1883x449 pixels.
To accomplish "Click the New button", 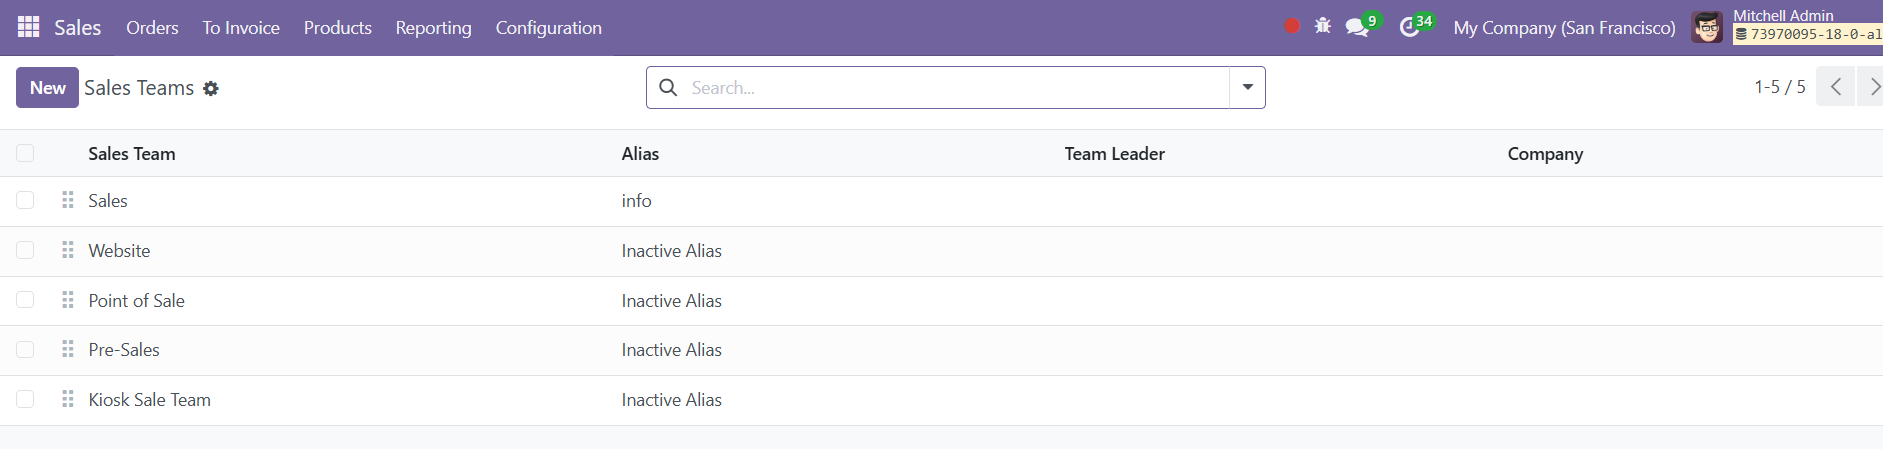I will (x=47, y=88).
